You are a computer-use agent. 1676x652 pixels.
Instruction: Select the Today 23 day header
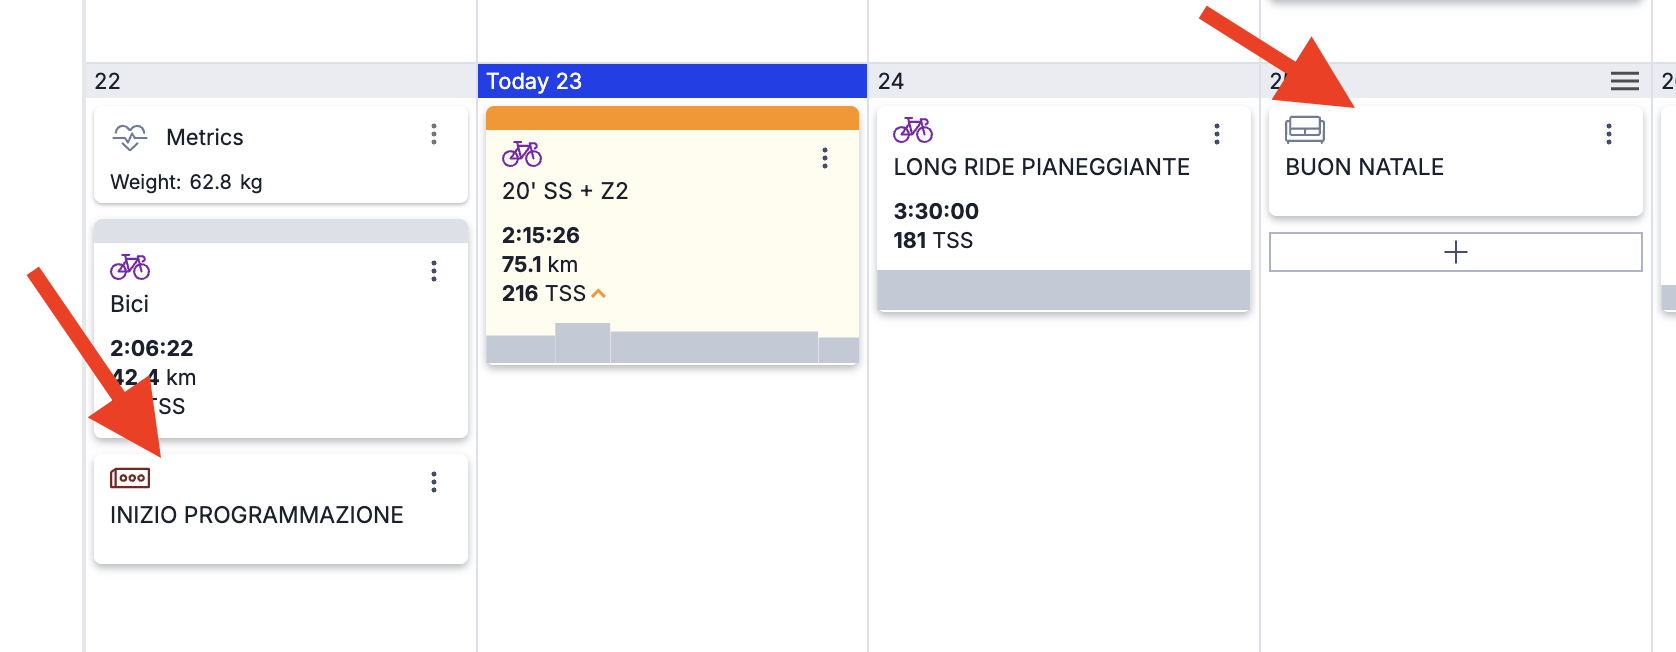click(x=672, y=81)
